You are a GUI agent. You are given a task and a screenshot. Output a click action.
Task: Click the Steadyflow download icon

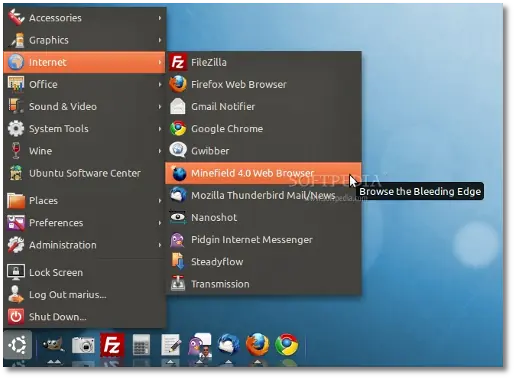click(x=178, y=261)
